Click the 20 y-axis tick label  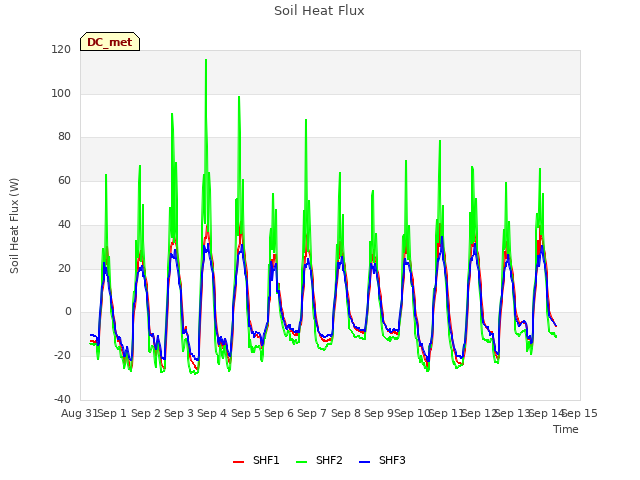(64, 269)
